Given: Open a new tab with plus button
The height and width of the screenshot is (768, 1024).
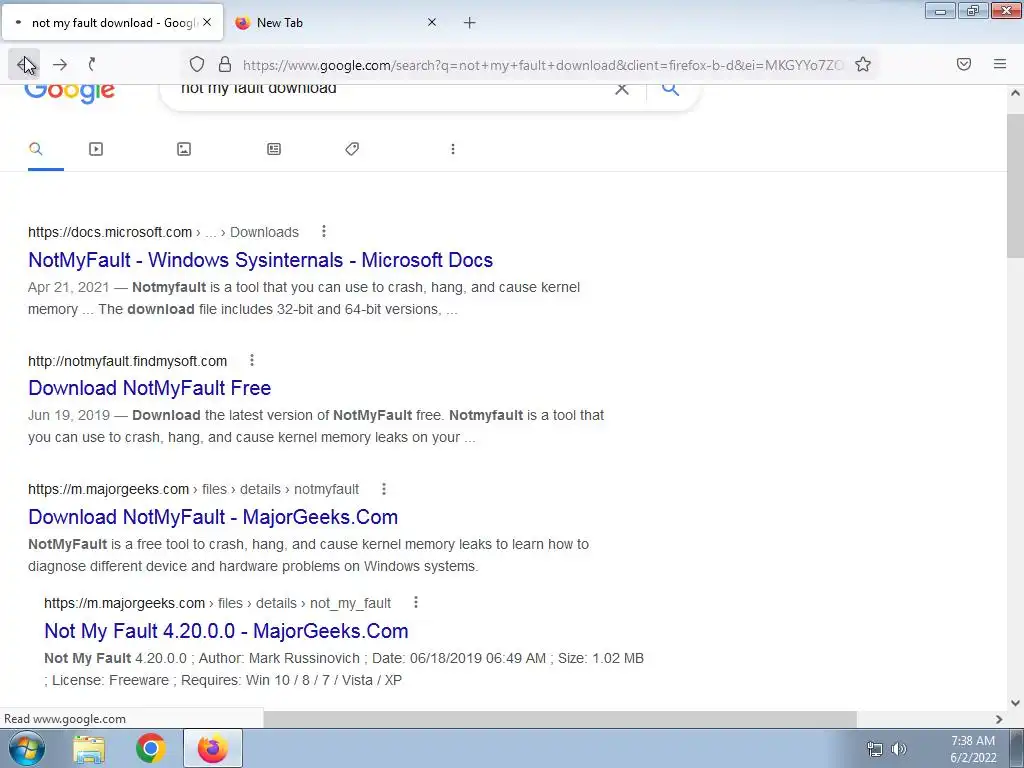Looking at the screenshot, I should (x=470, y=23).
